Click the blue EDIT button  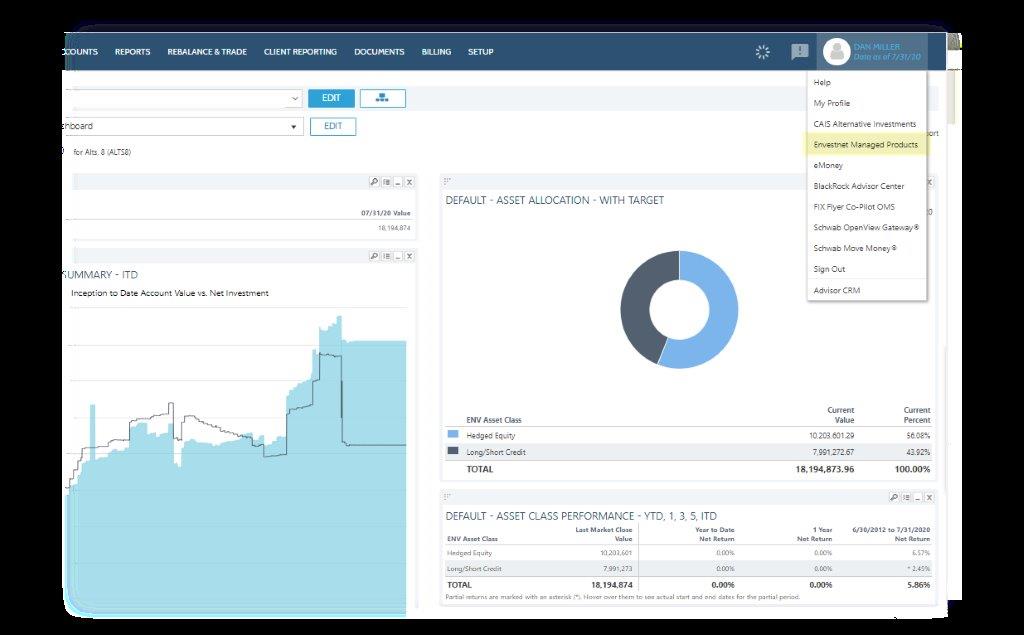pos(331,98)
